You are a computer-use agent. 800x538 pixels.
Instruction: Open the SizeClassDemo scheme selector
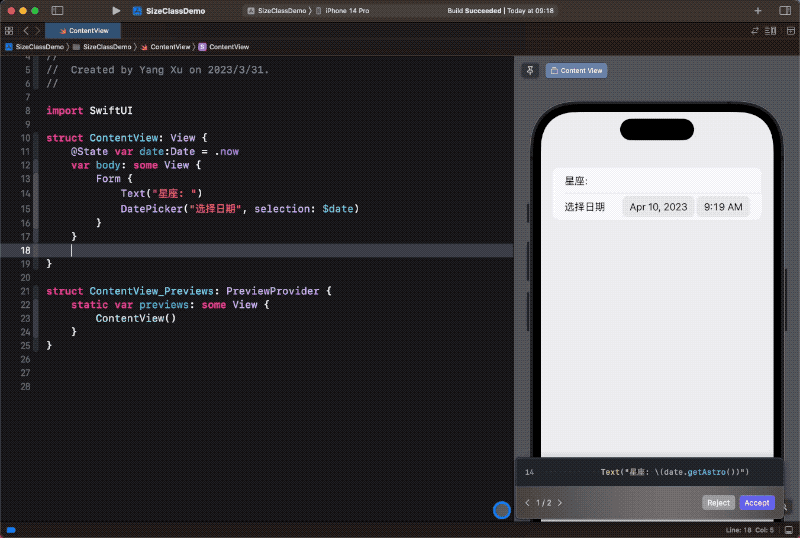click(x=277, y=11)
